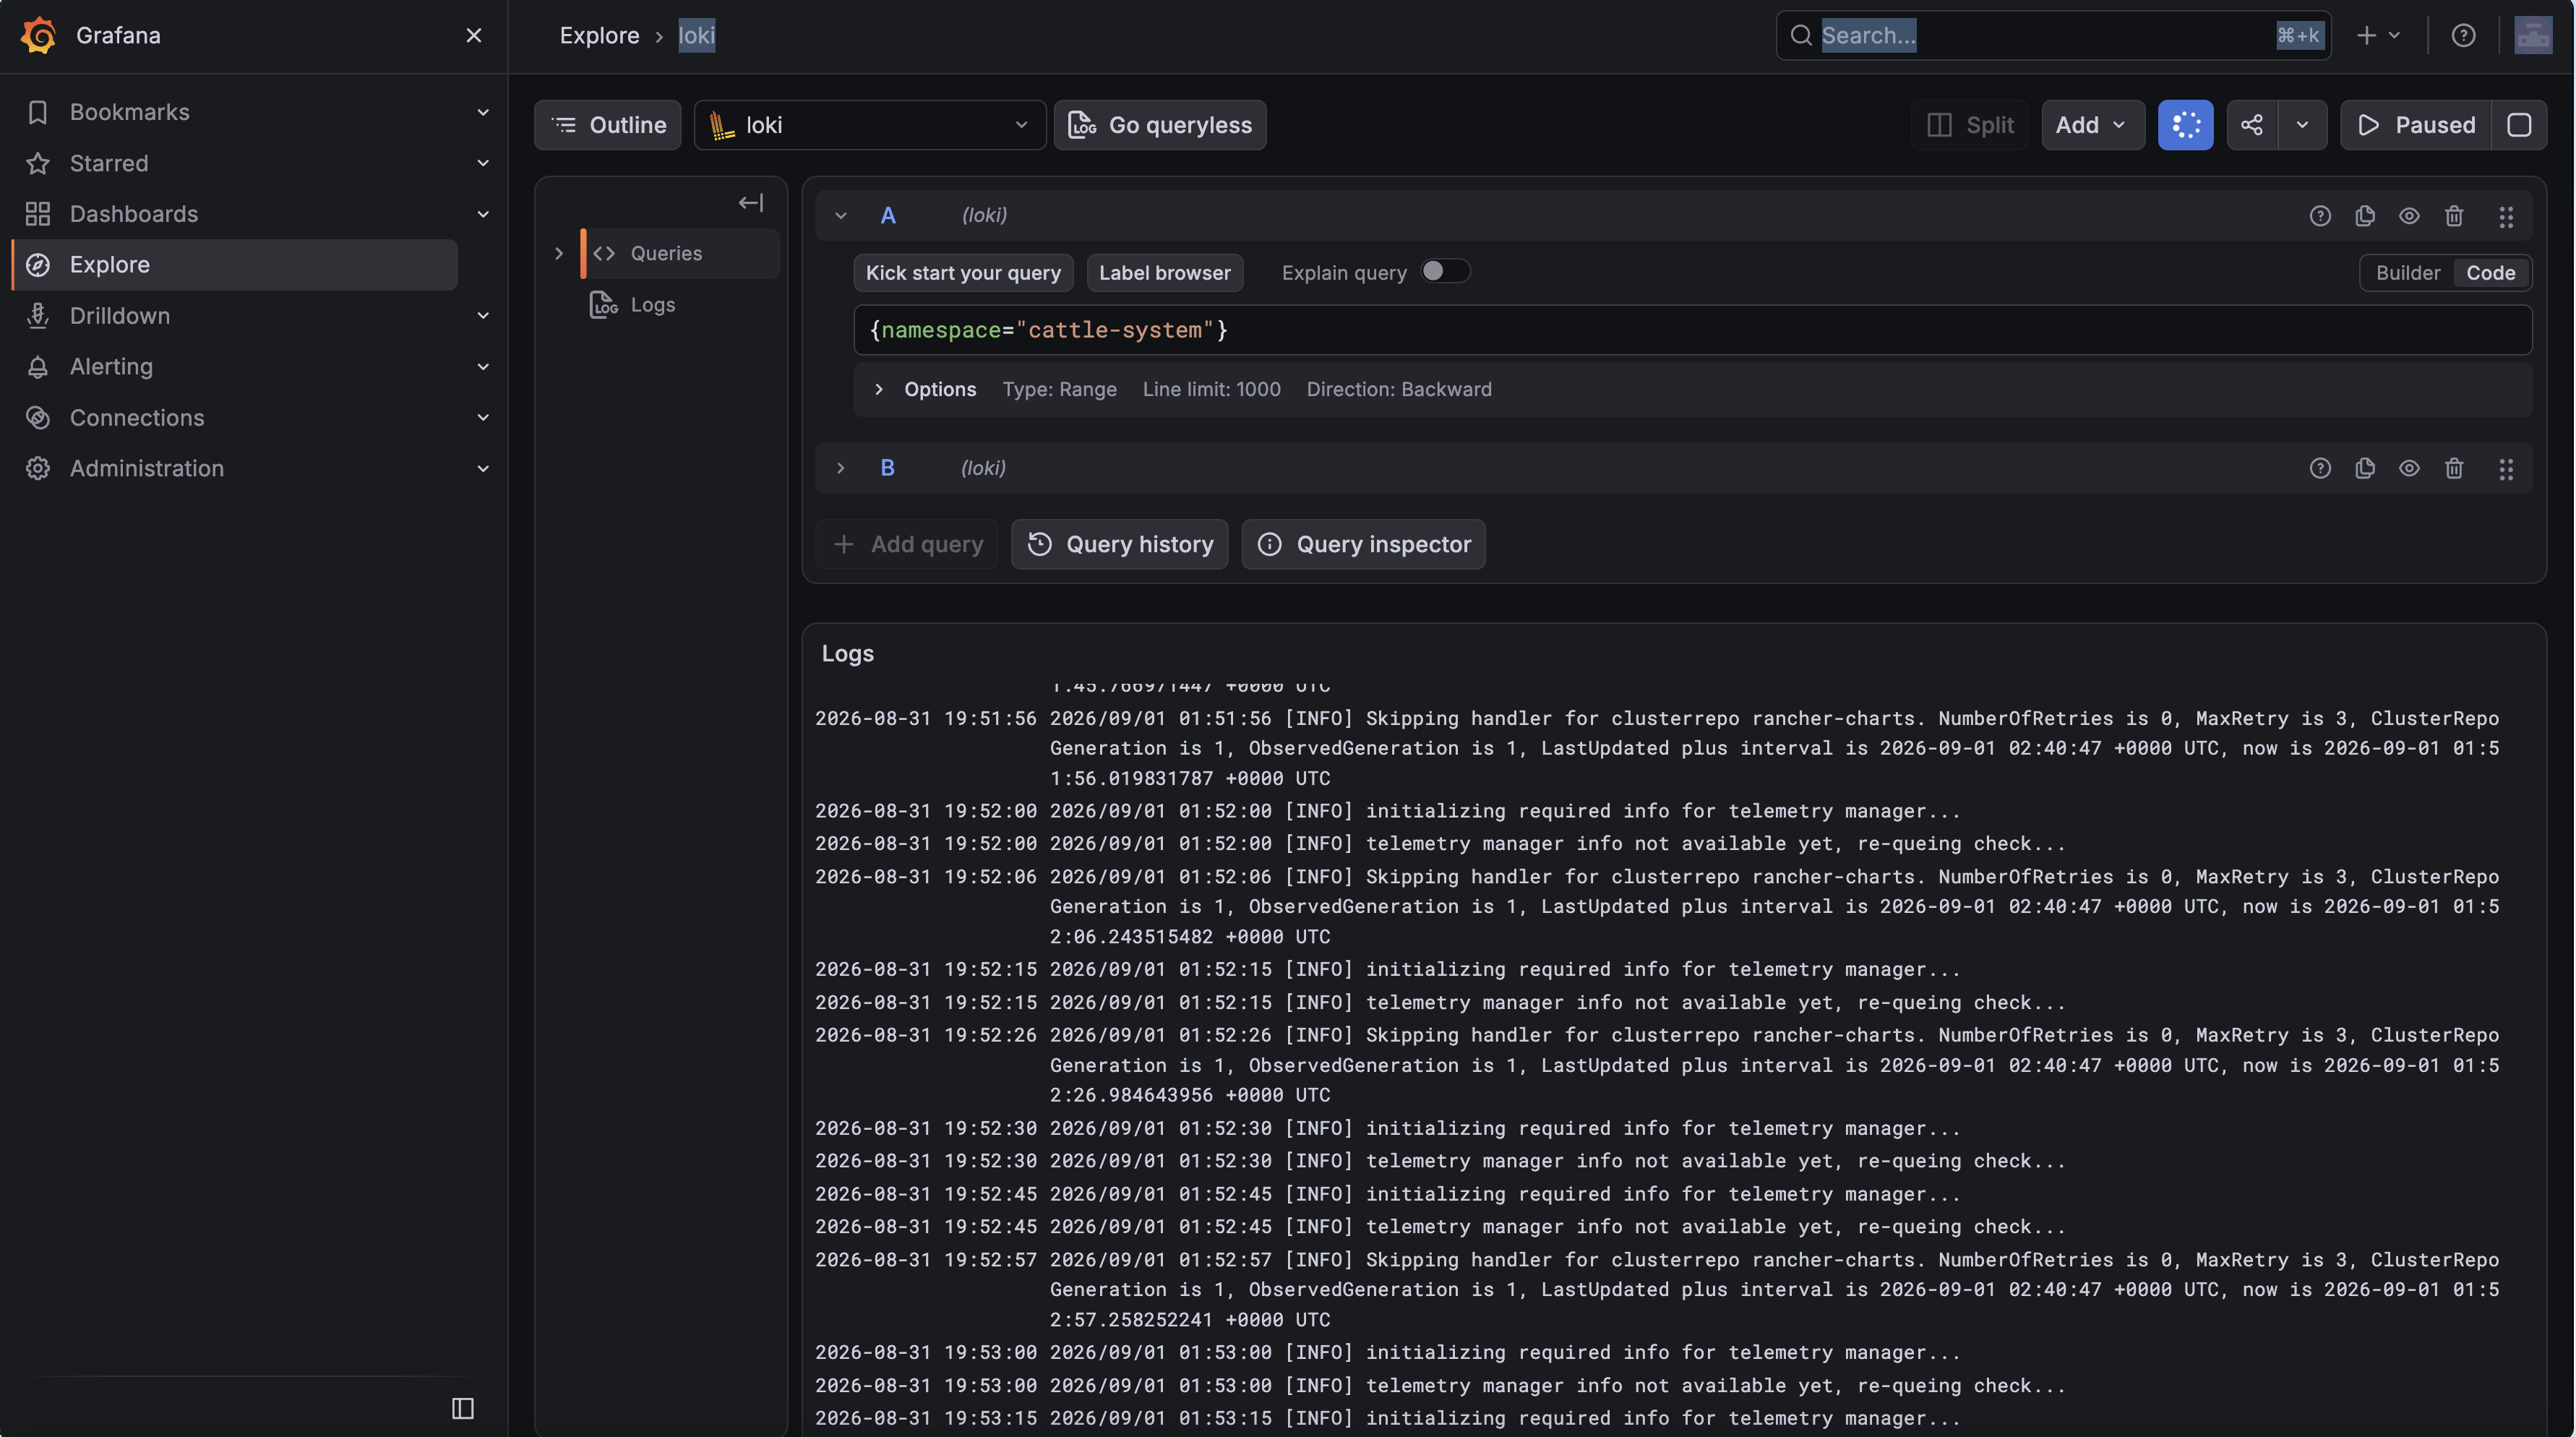Viewport: 2576px width, 1437px height.
Task: Open the Starred nav section
Action: [109, 163]
